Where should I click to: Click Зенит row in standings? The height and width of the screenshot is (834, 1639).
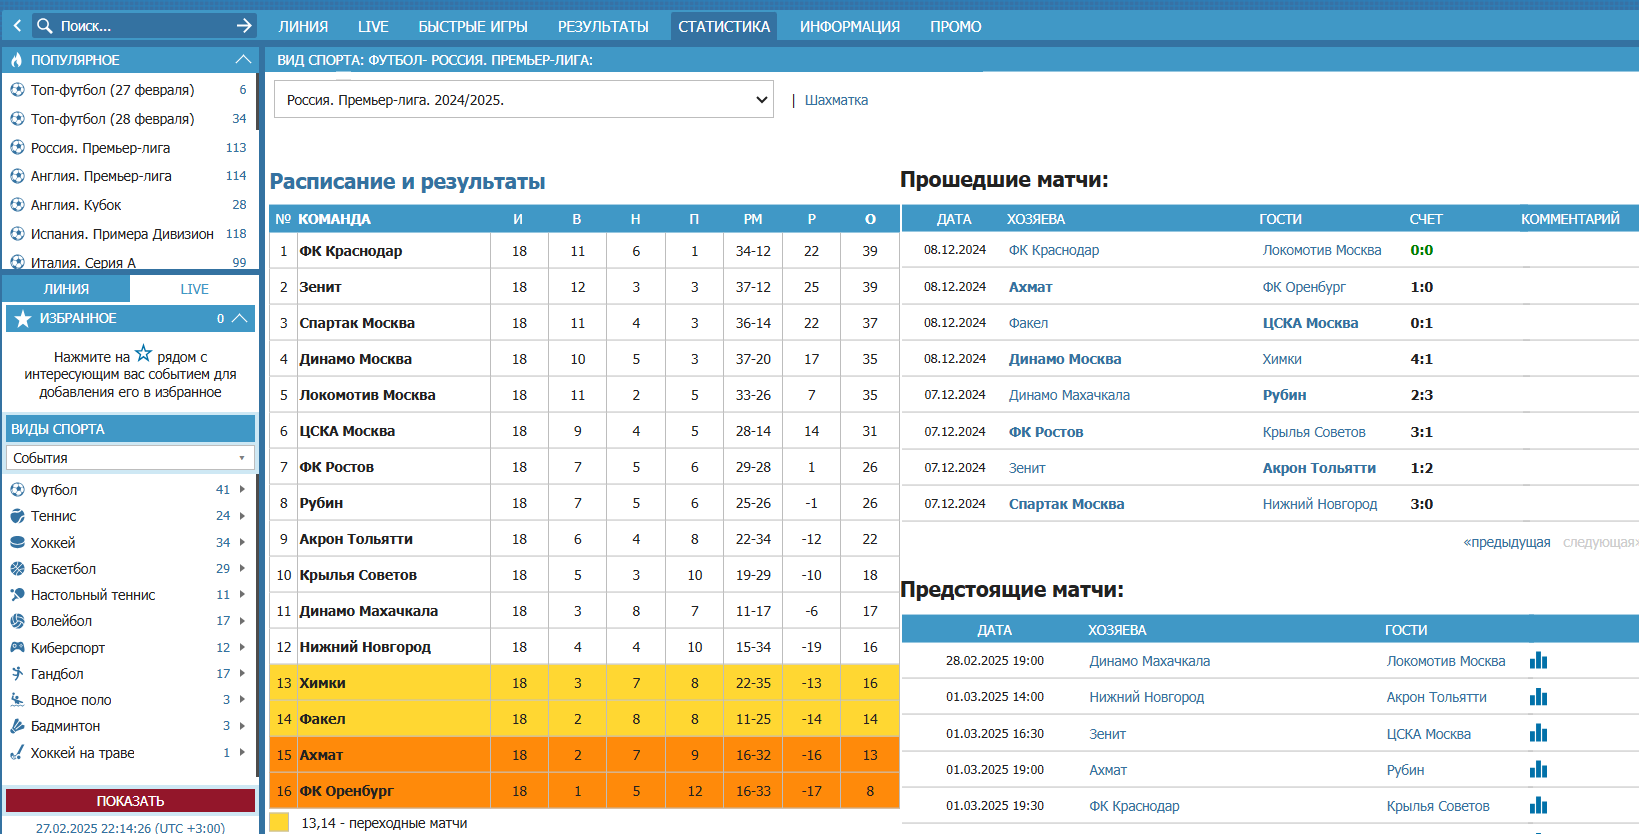[584, 287]
